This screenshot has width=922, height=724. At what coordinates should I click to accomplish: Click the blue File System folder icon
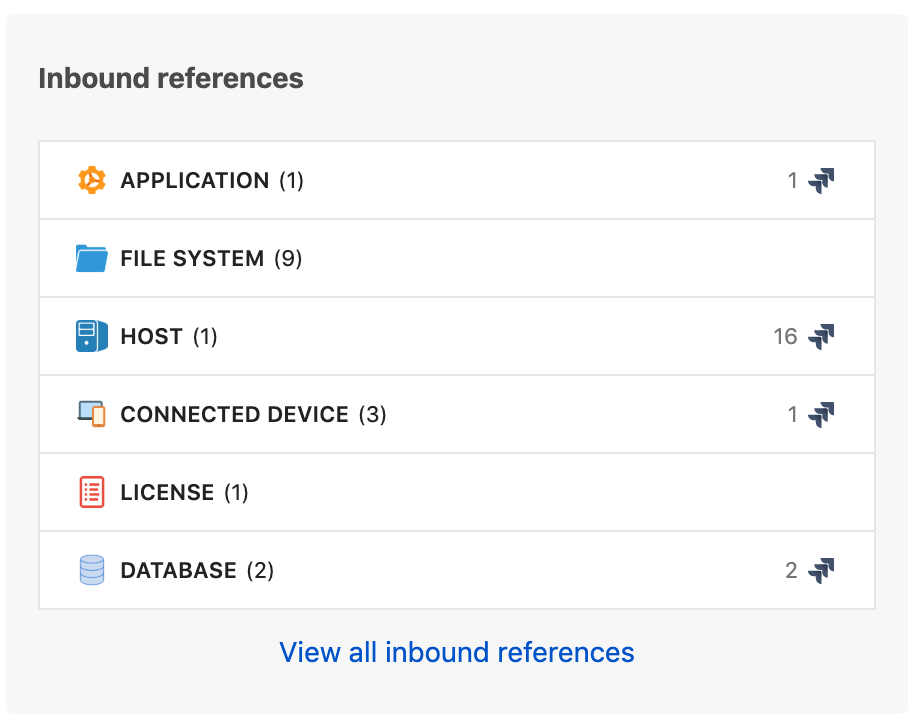[92, 258]
